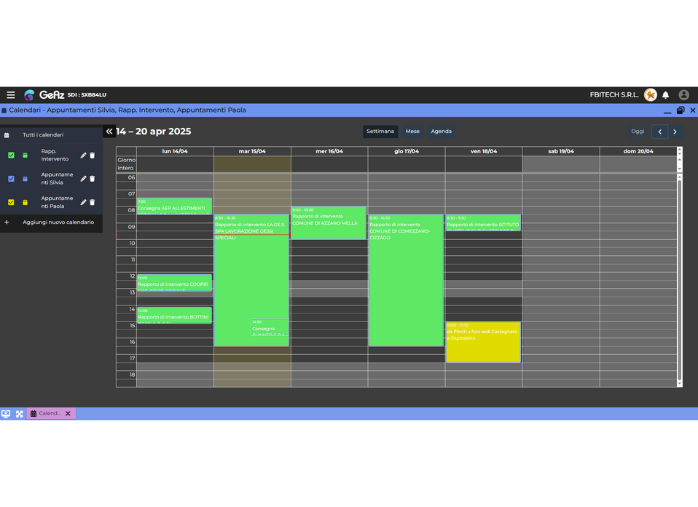Edit the Rapp. Intervento calendar with pencil
Screen dimensions: 698x507
(x=83, y=155)
